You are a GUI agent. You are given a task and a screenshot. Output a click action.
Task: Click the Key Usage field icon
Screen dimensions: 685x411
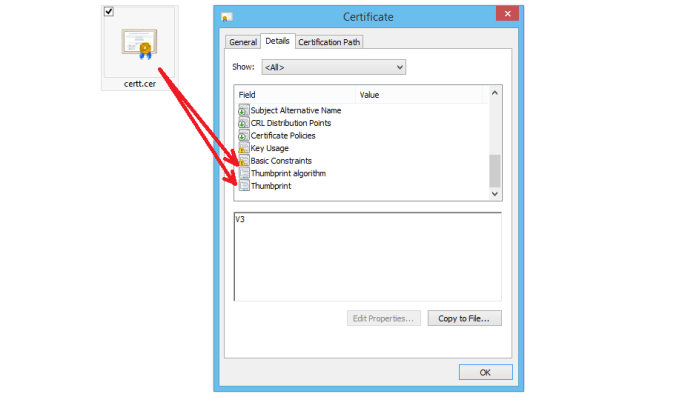pyautogui.click(x=243, y=148)
